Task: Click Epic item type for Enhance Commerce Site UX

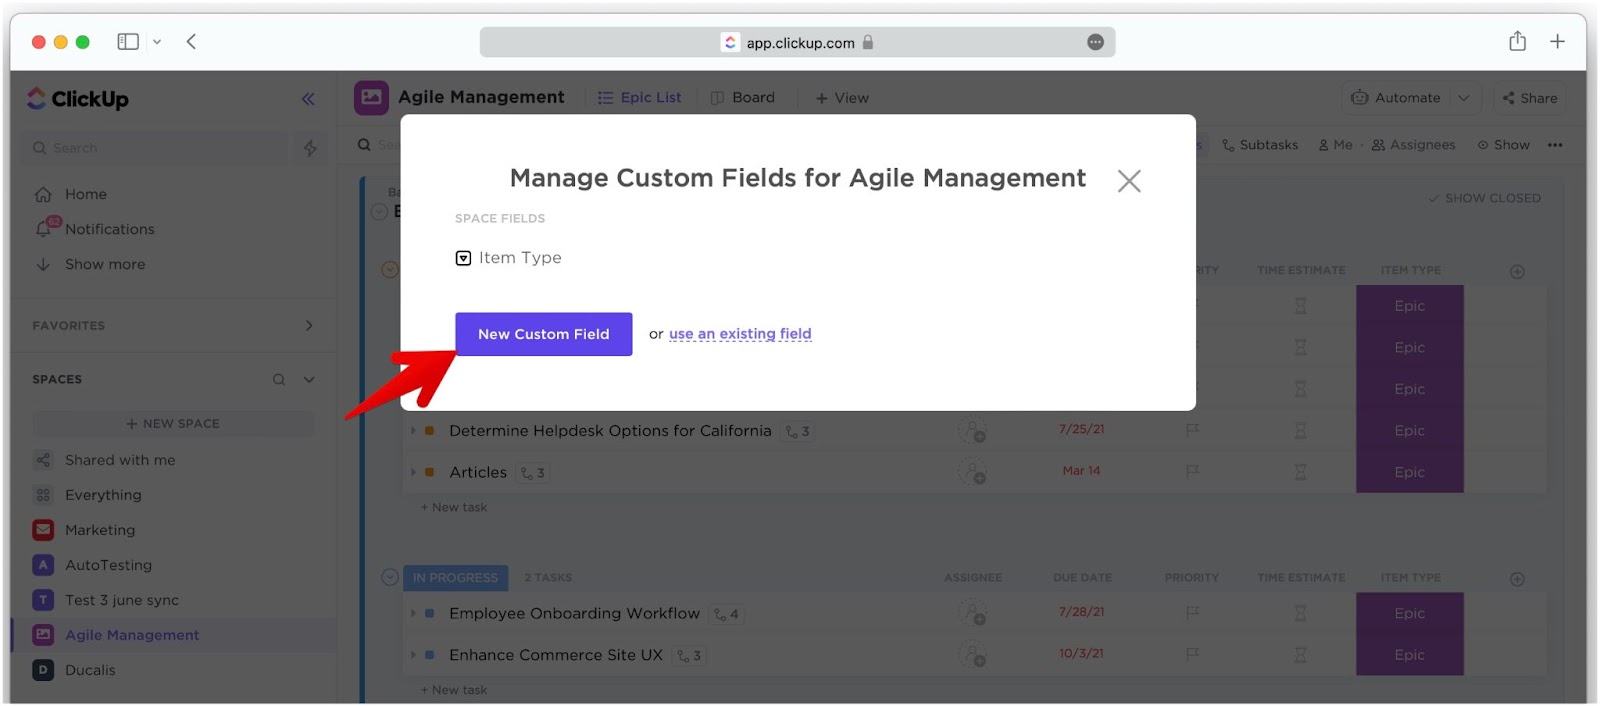Action: 1410,655
